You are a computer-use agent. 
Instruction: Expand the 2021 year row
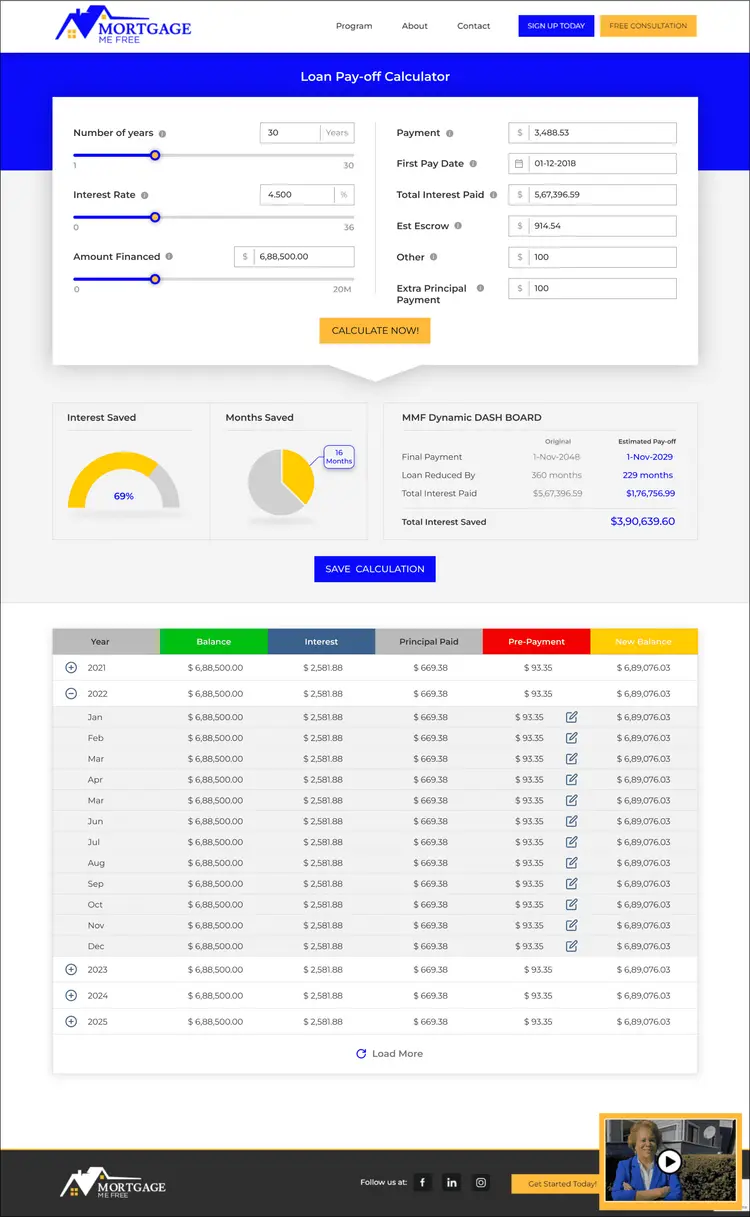click(x=71, y=668)
